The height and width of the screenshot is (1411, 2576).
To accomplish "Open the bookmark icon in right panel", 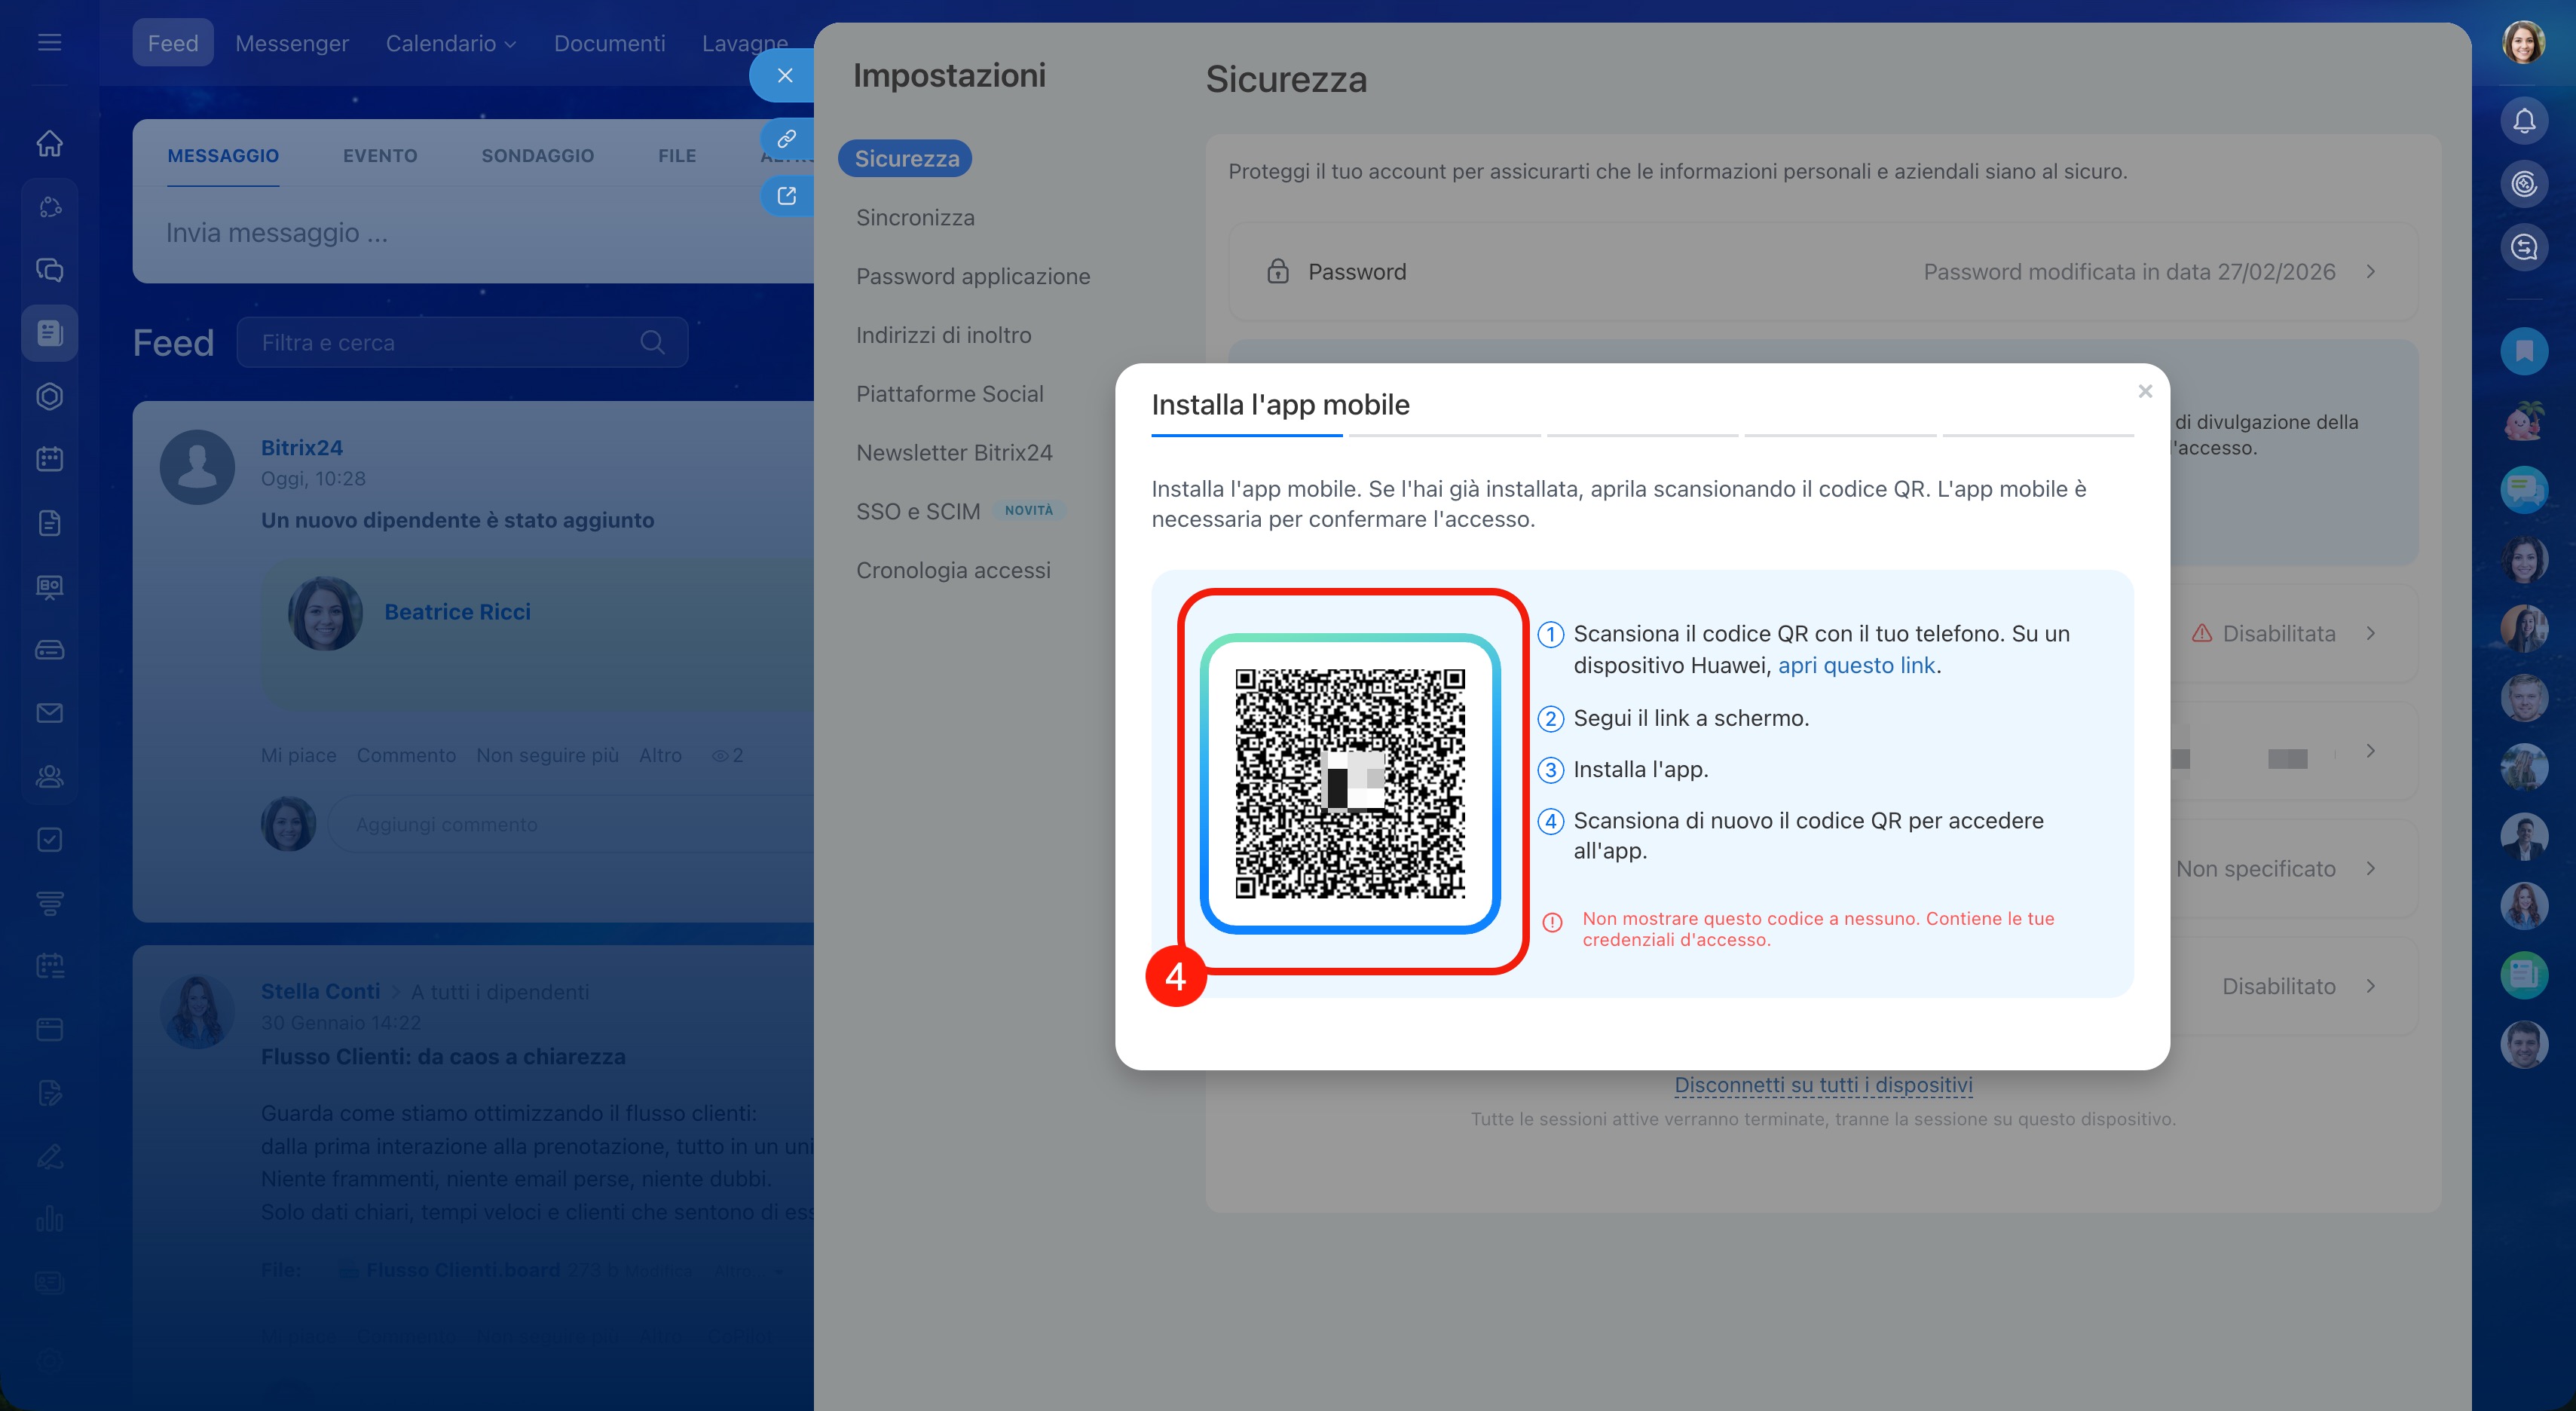I will (x=2523, y=351).
